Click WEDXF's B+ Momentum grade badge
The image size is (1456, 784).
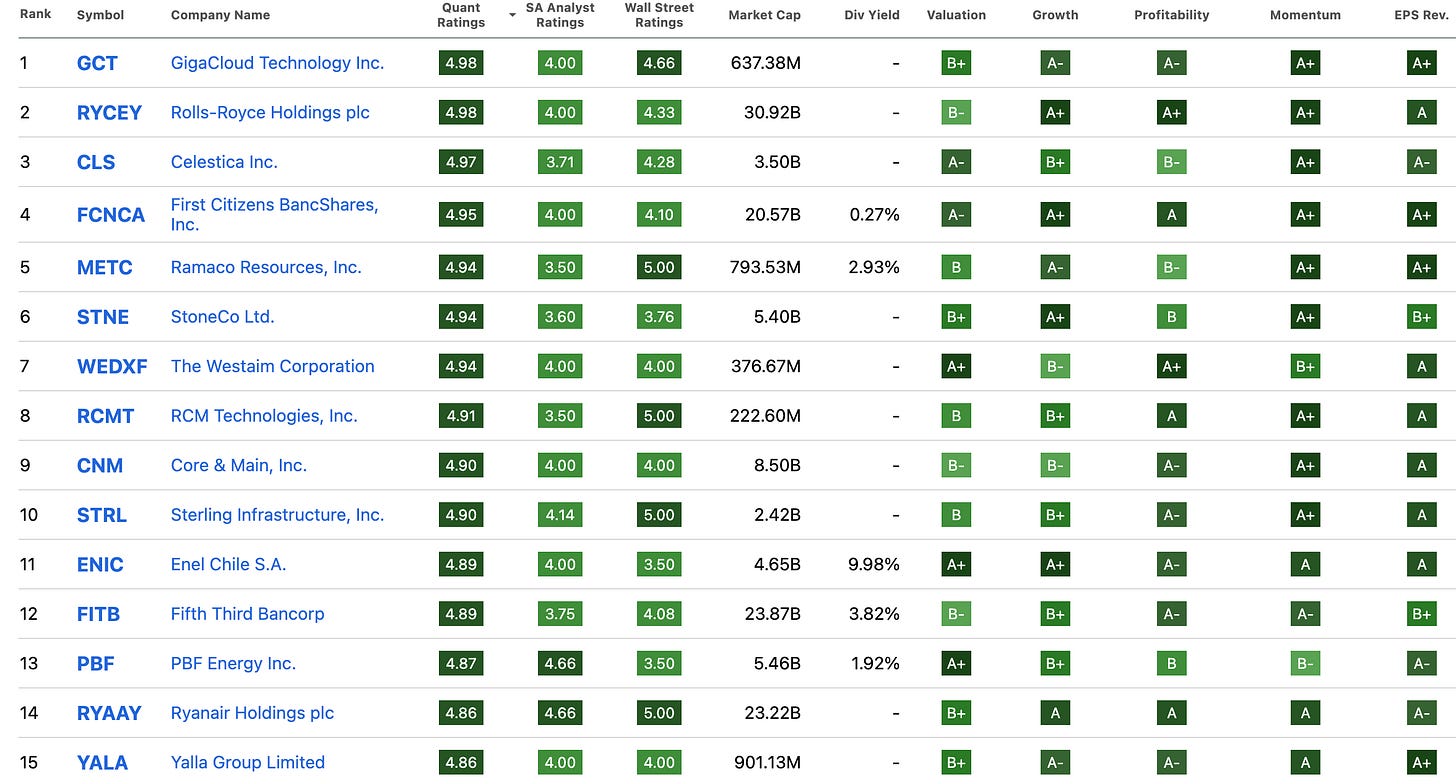point(1305,367)
